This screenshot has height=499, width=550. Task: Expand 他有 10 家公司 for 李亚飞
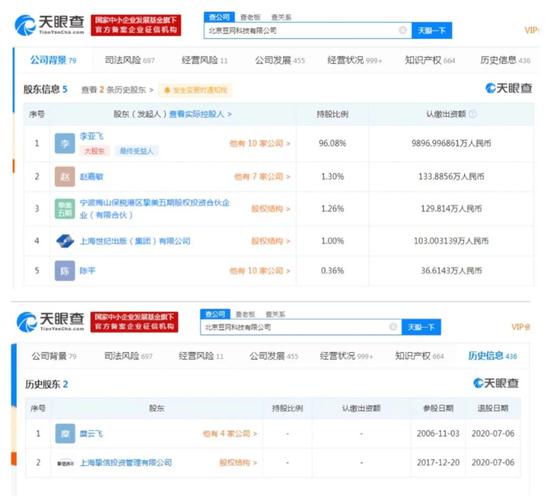(260, 143)
